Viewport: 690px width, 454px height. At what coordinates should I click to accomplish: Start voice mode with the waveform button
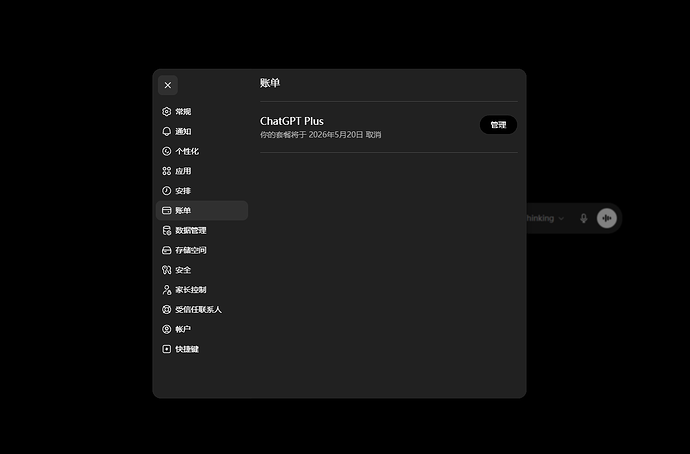(607, 218)
